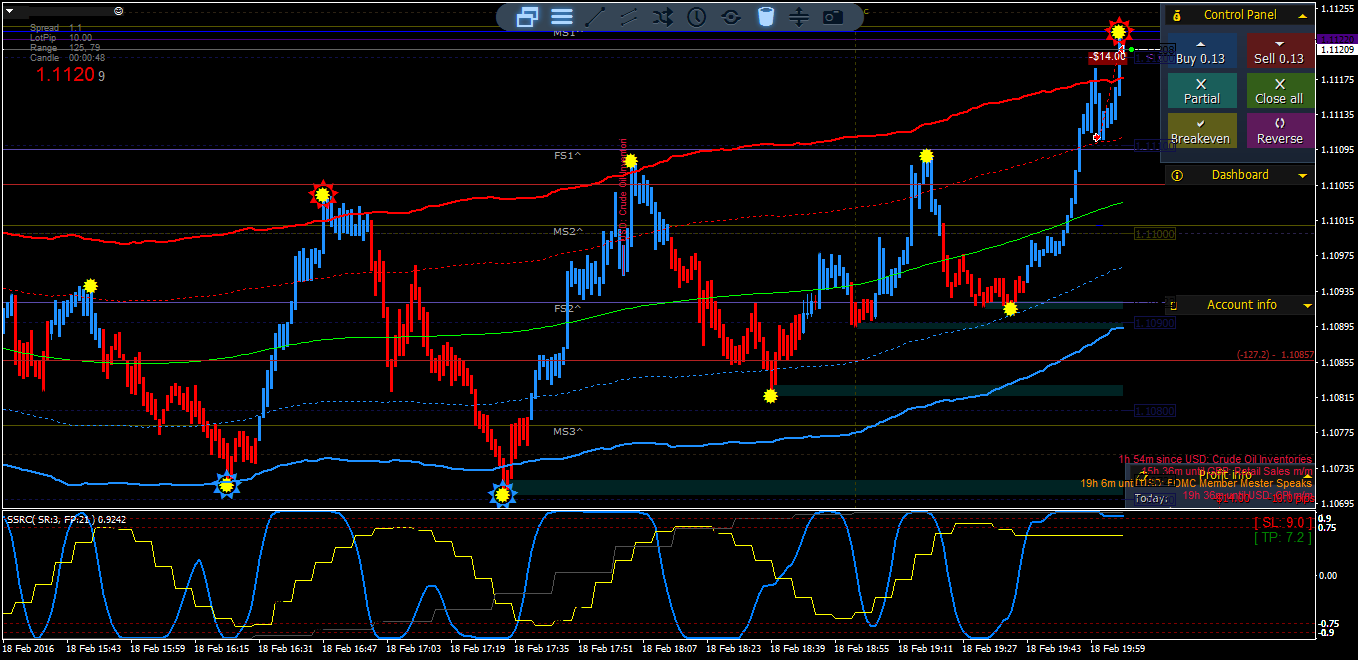
Task: Click the MS2^ level label
Action: [568, 232]
